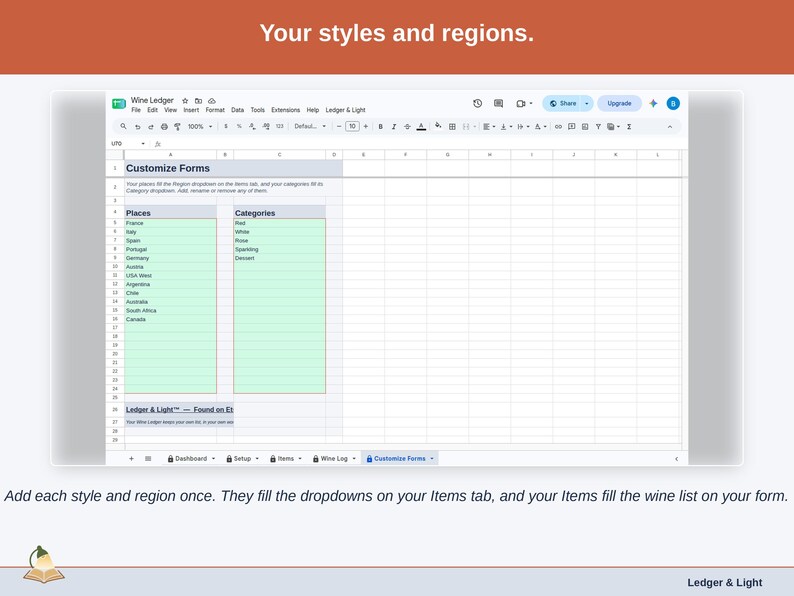
Task: Click the Share button
Action: tap(563, 103)
